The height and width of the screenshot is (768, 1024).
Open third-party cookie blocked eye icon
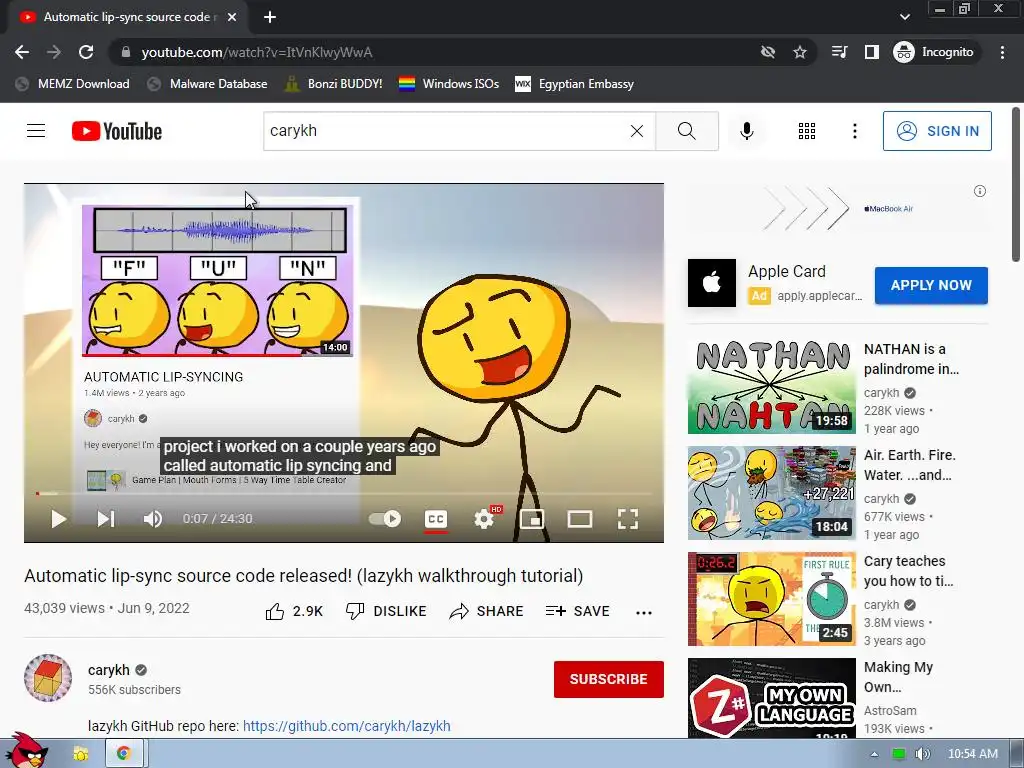pyautogui.click(x=768, y=52)
